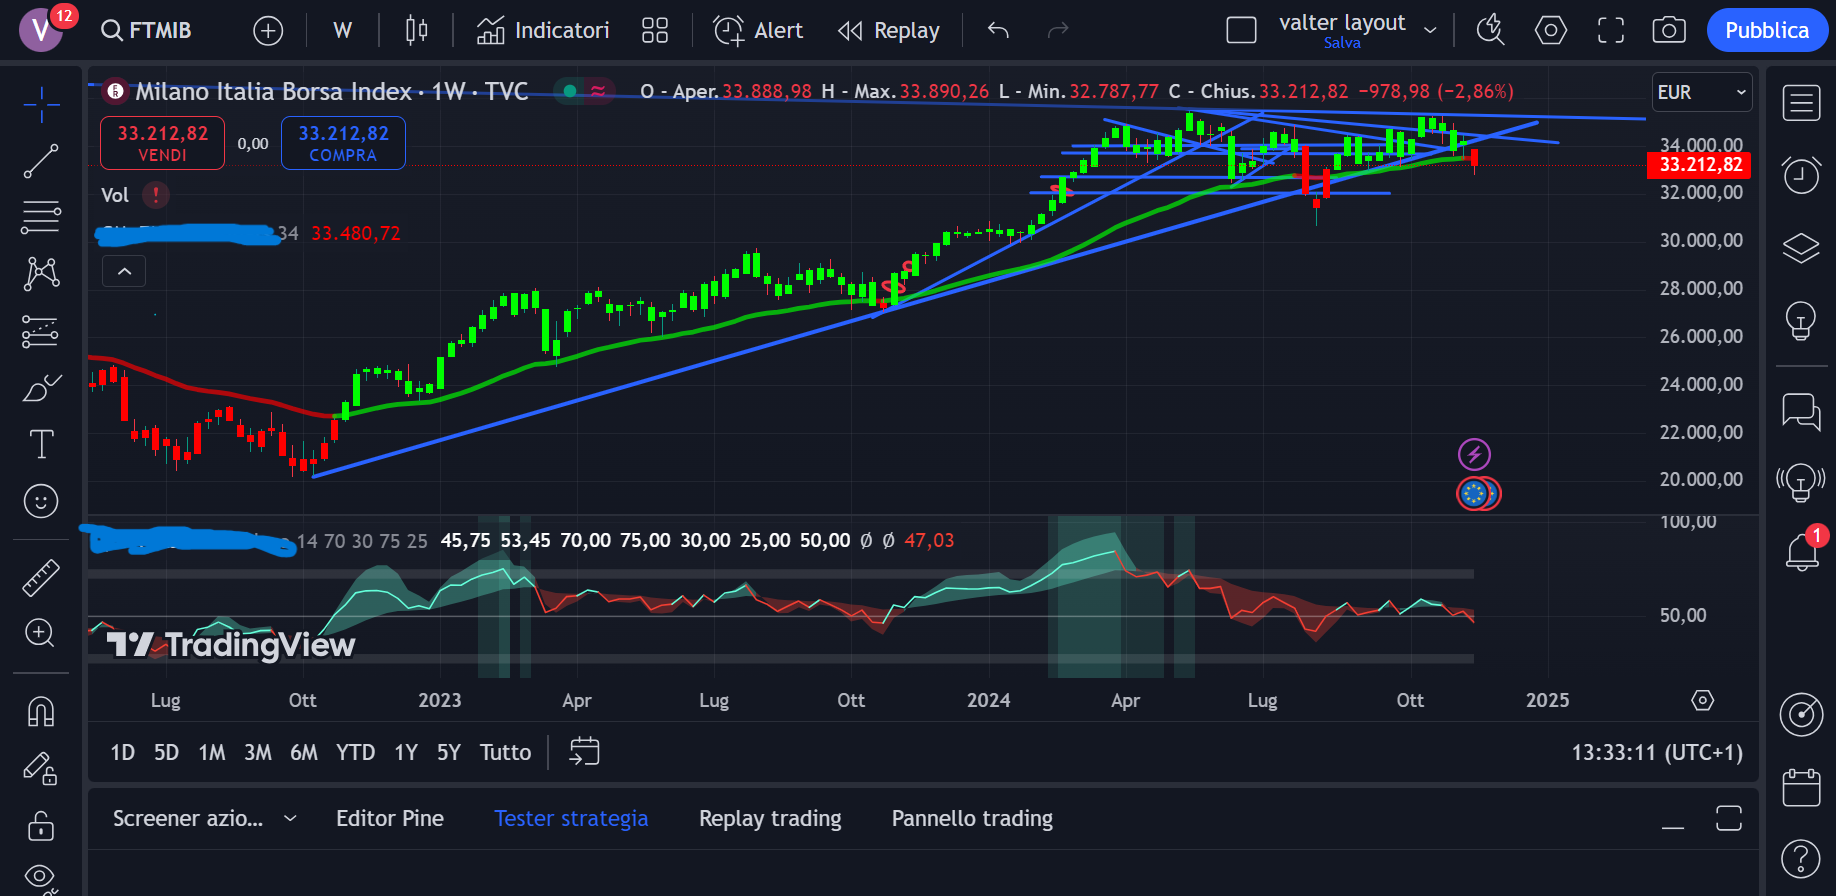The width and height of the screenshot is (1836, 896).
Task: Open the layout setup square icon
Action: tap(1241, 31)
